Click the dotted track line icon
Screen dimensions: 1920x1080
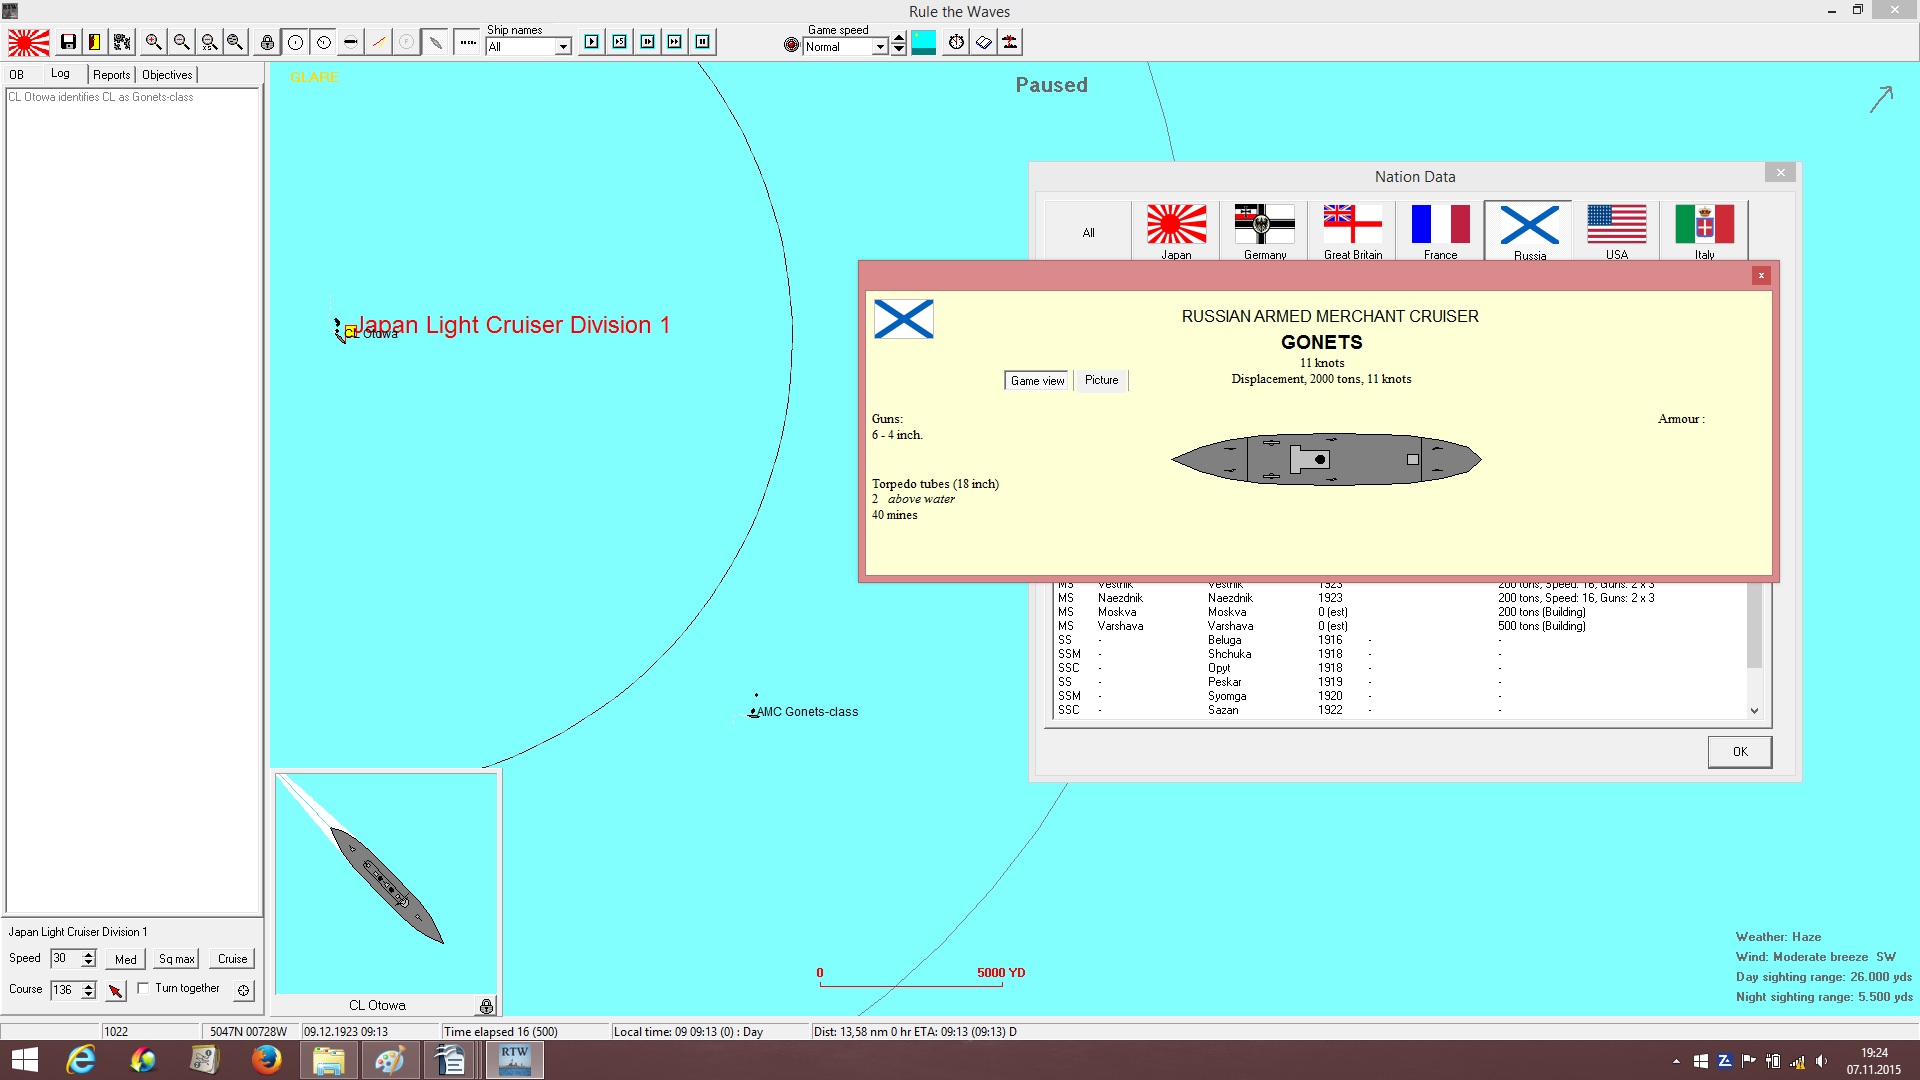(x=467, y=42)
